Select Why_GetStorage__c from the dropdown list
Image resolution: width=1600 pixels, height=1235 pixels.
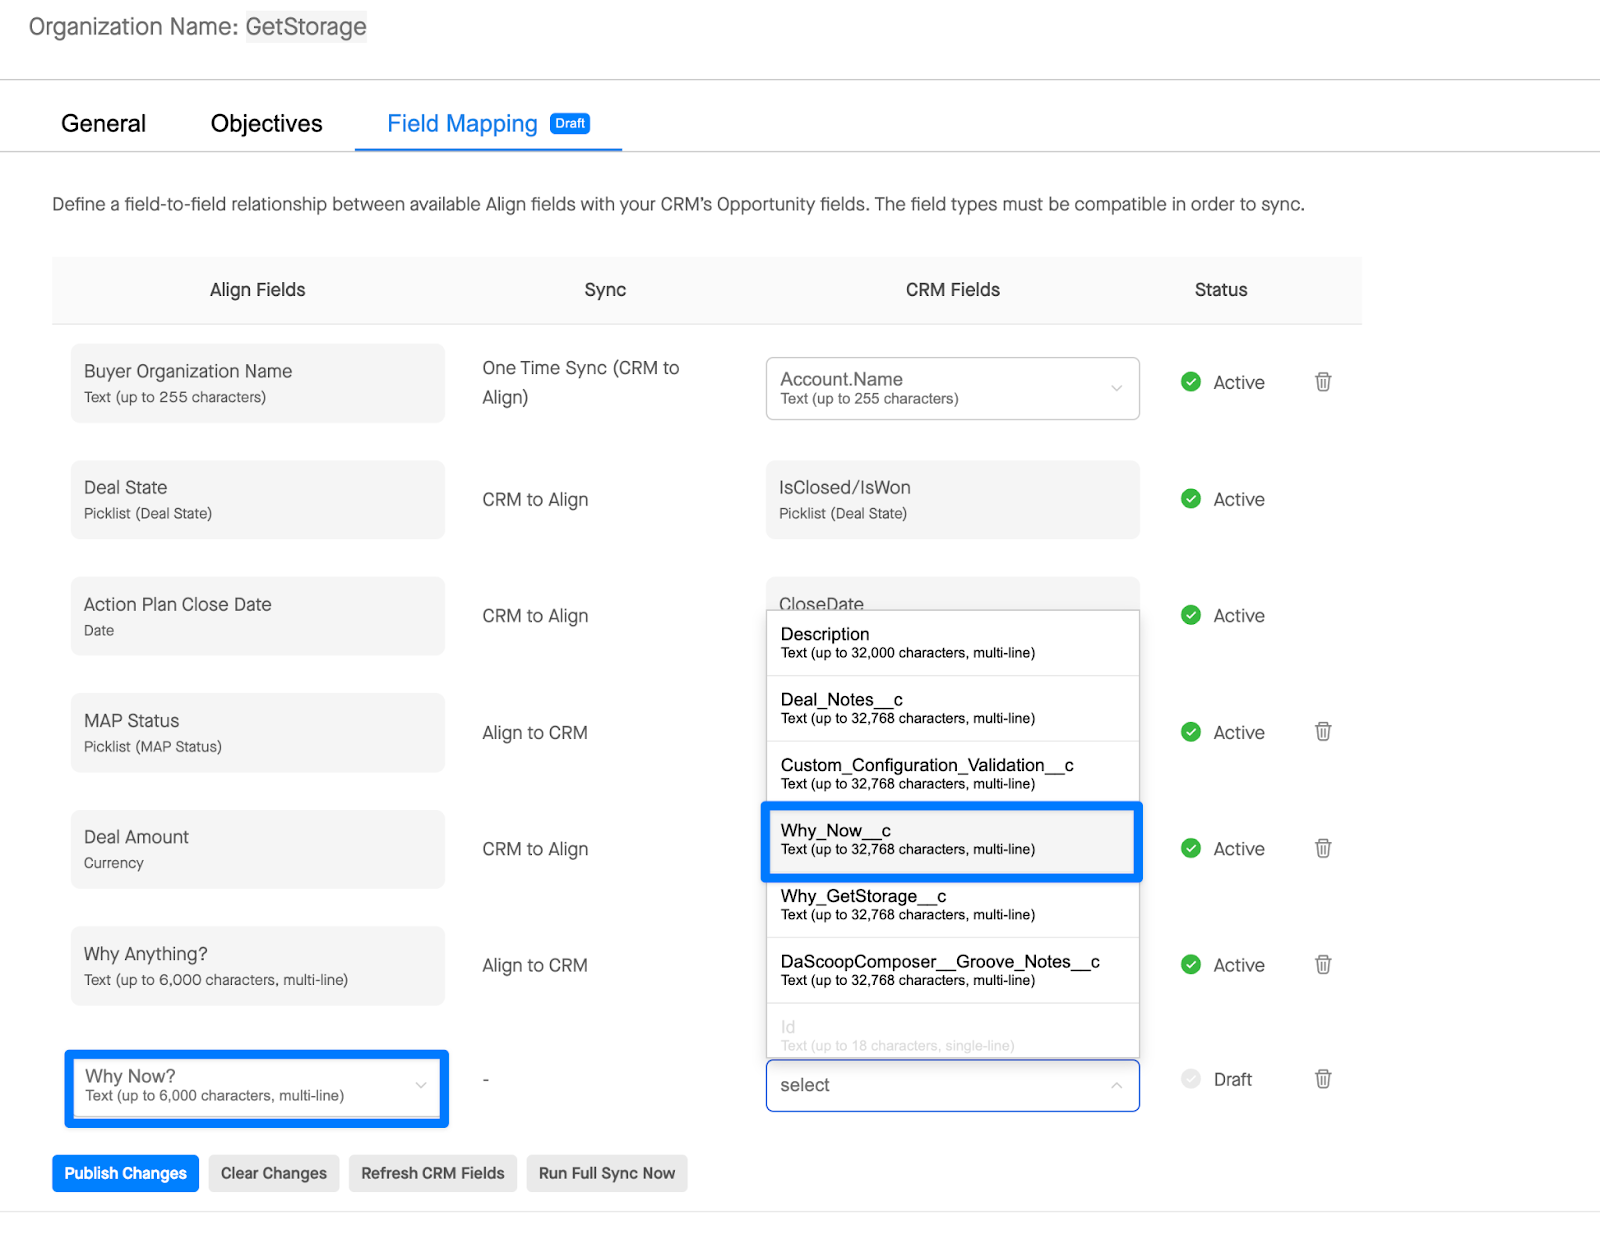click(950, 904)
